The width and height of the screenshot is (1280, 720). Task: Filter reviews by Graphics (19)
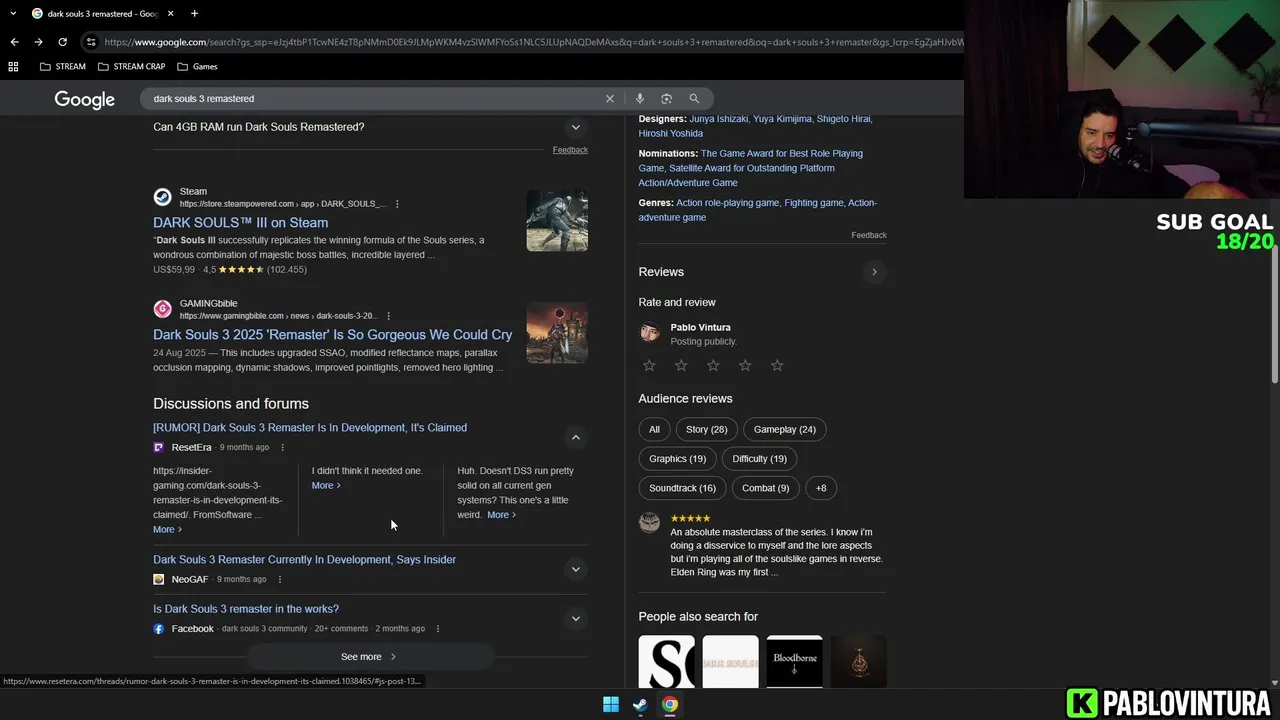pos(677,459)
